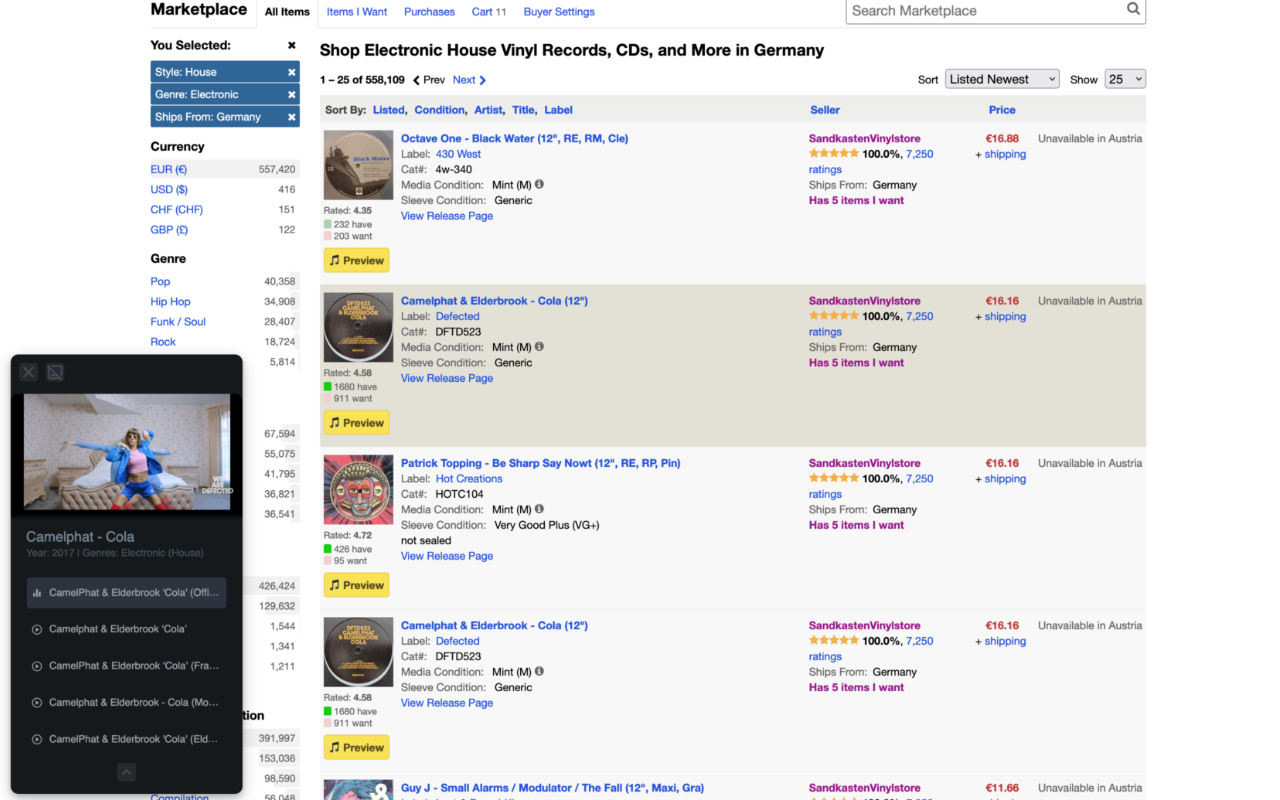1280x800 pixels.
Task: Remove the Genre: Electronic filter
Action: [292, 95]
